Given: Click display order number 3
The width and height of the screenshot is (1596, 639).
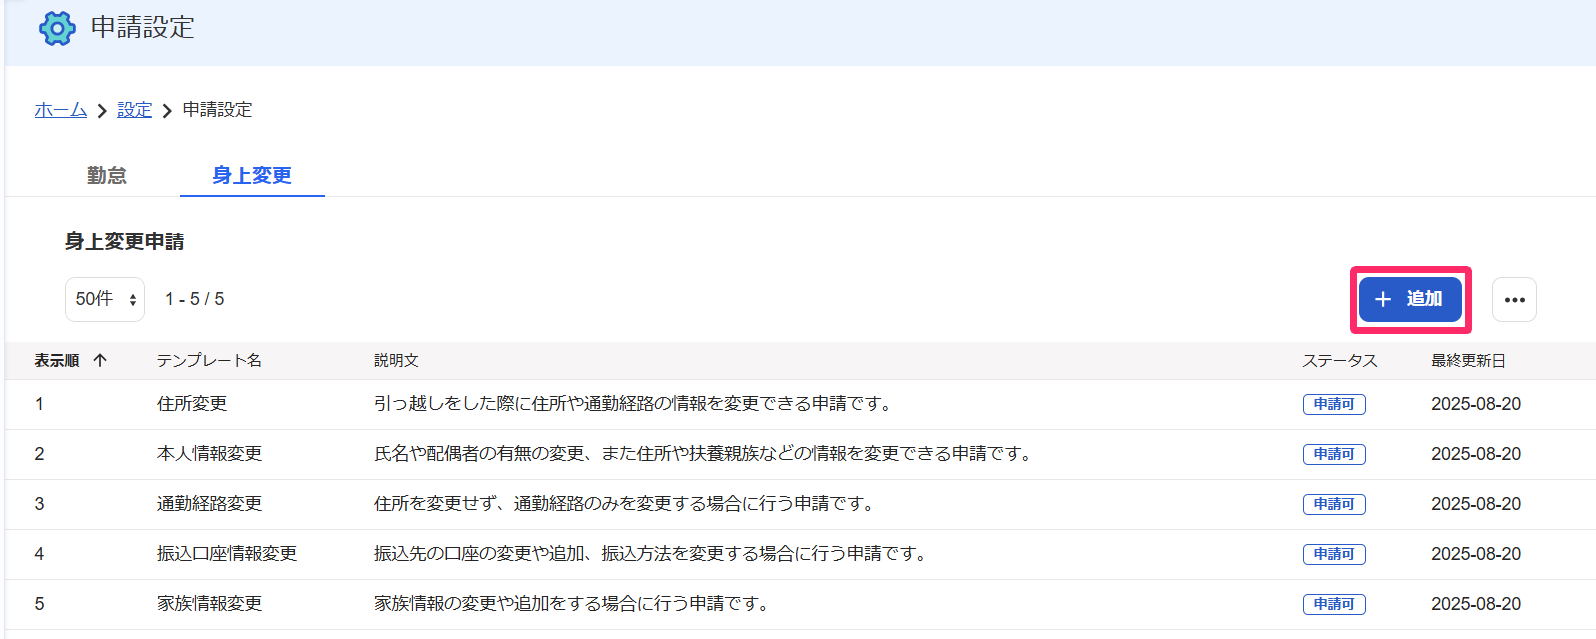Looking at the screenshot, I should coord(40,504).
